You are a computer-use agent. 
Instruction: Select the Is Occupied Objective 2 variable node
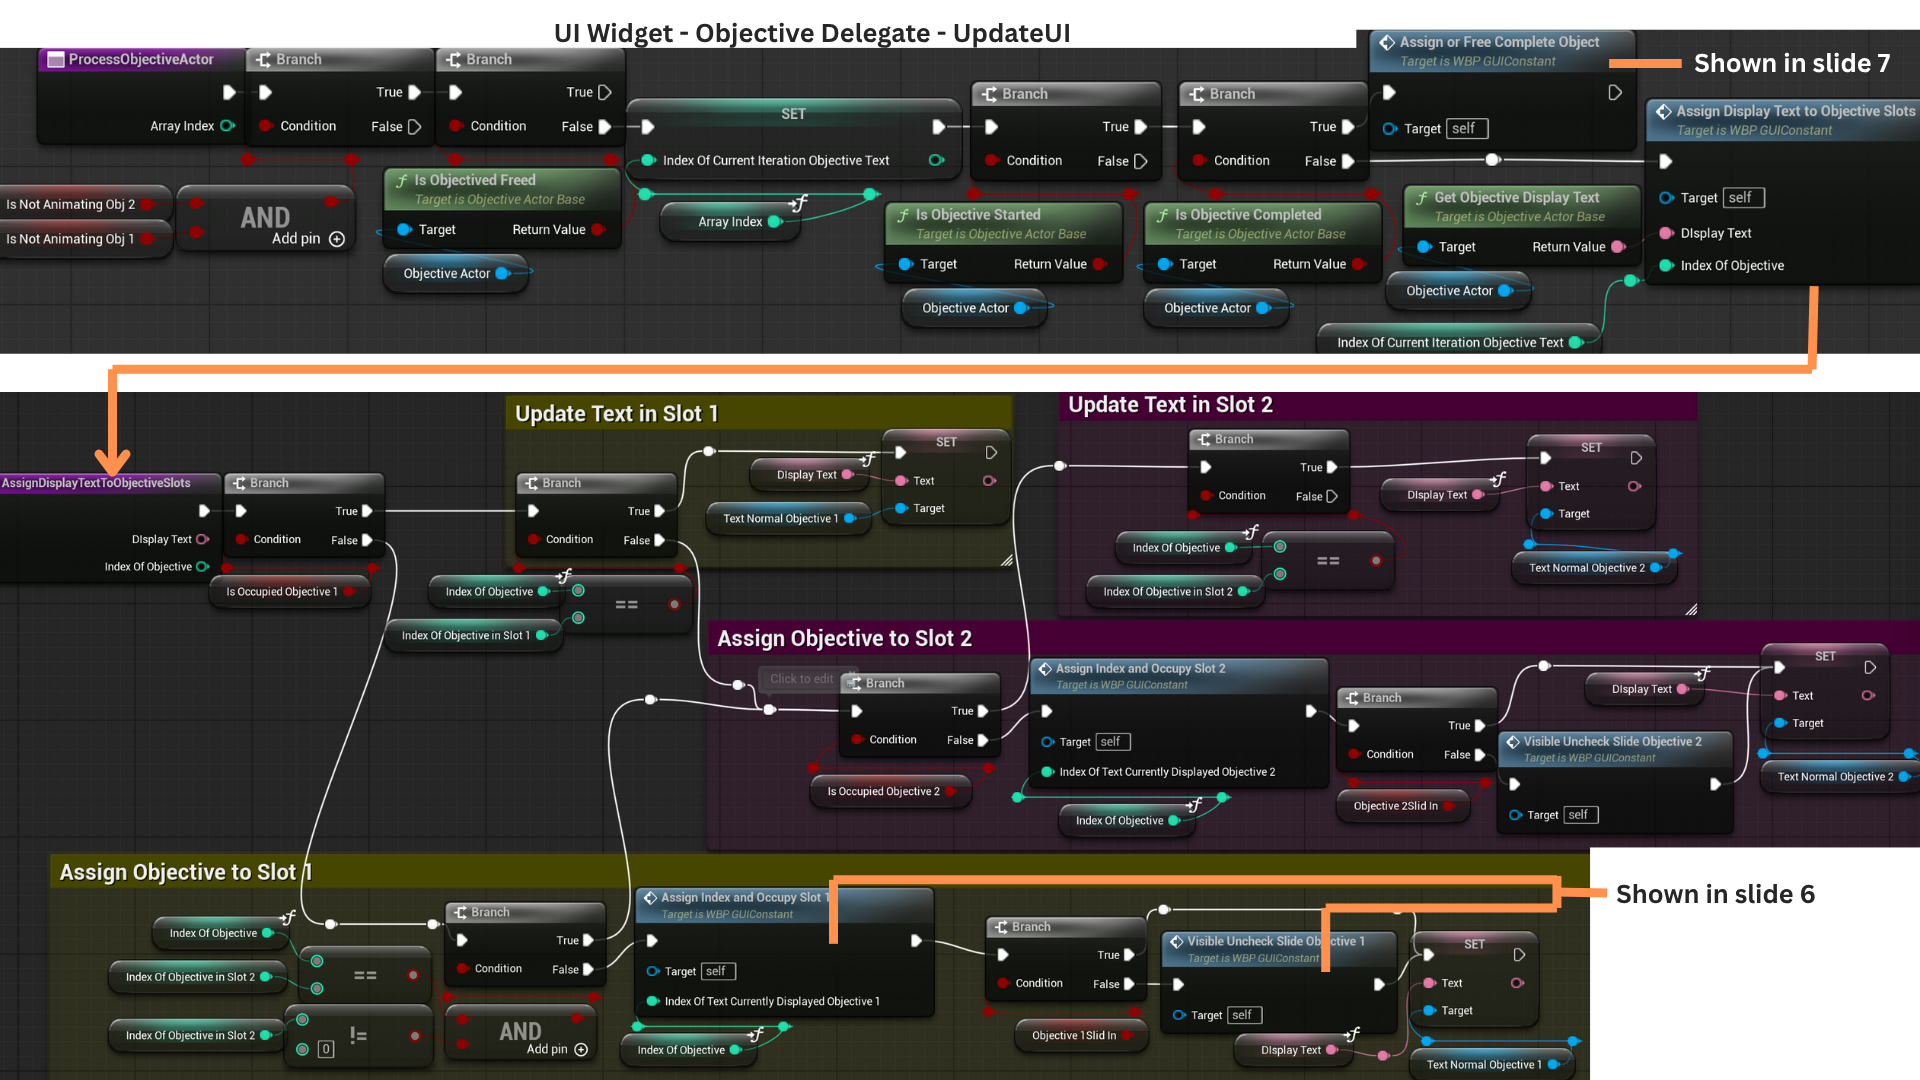[883, 792]
